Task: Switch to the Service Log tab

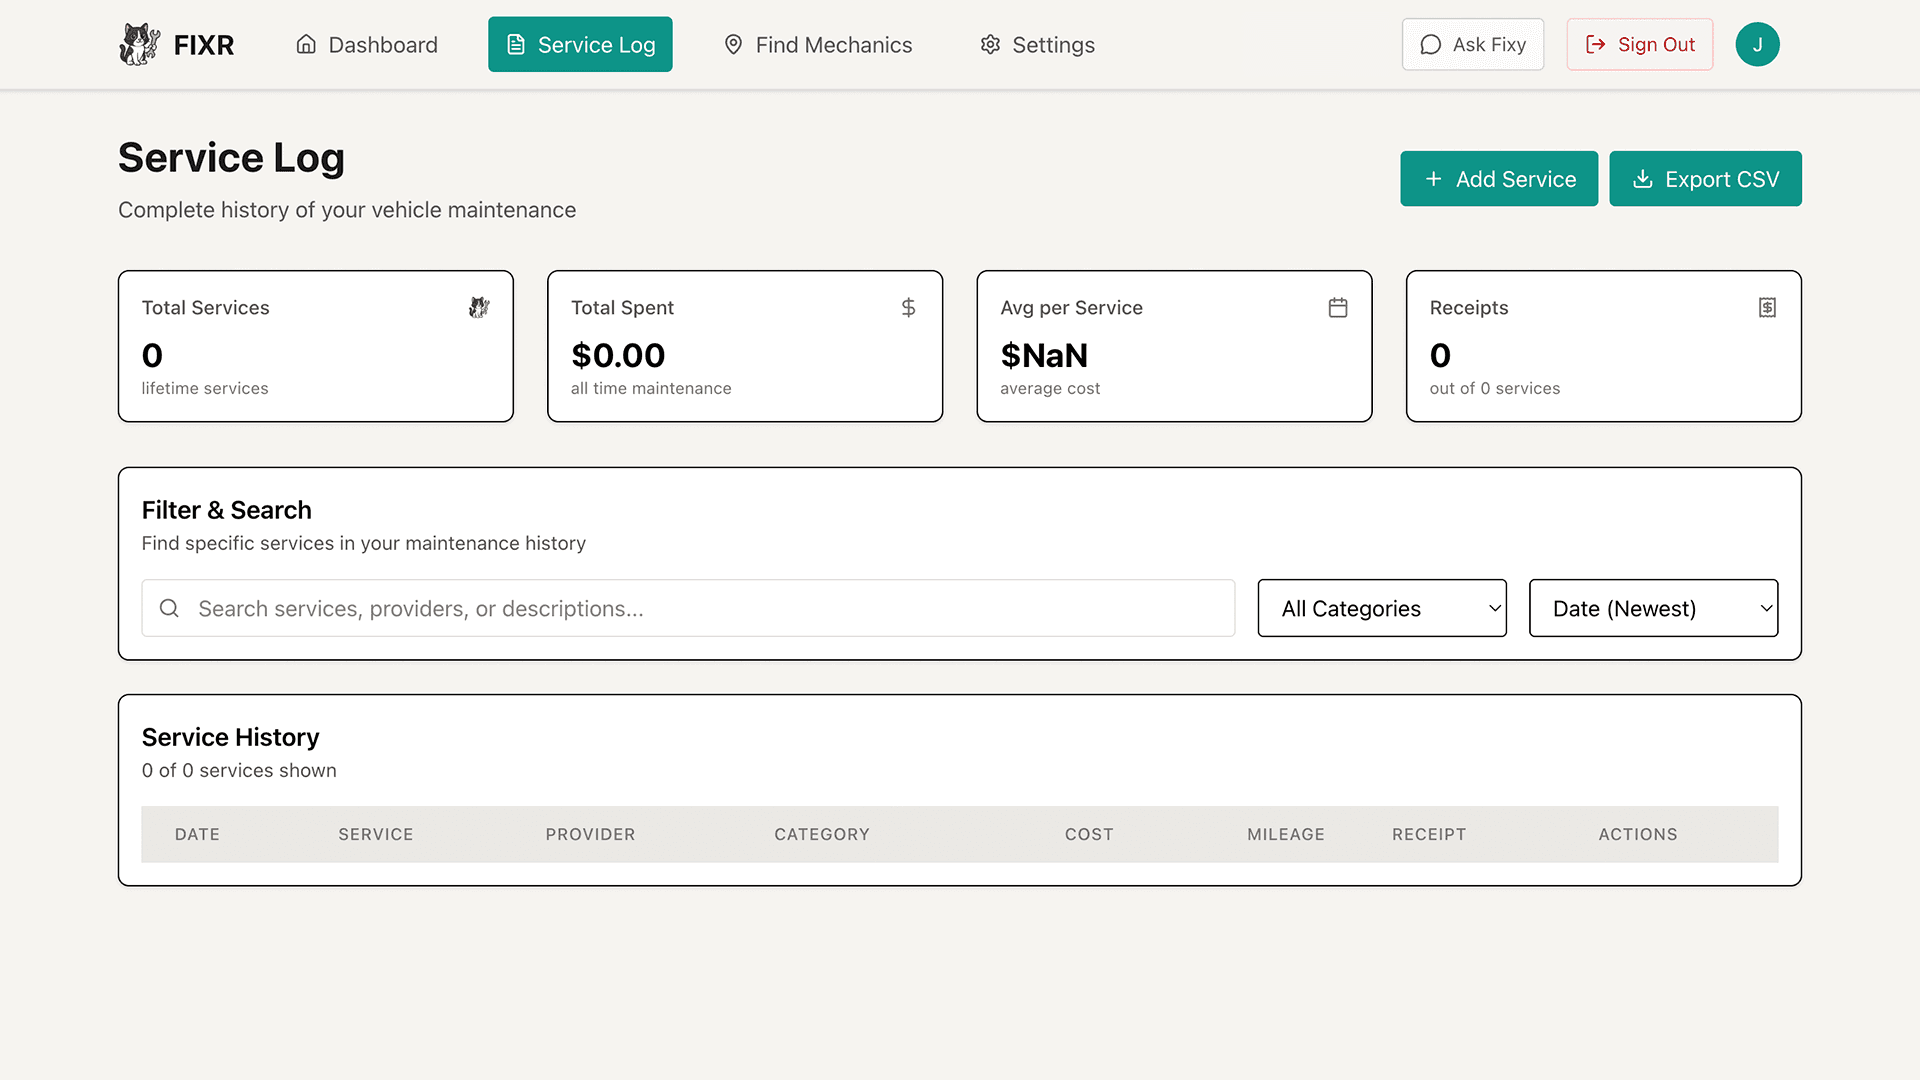Action: pyautogui.click(x=580, y=44)
